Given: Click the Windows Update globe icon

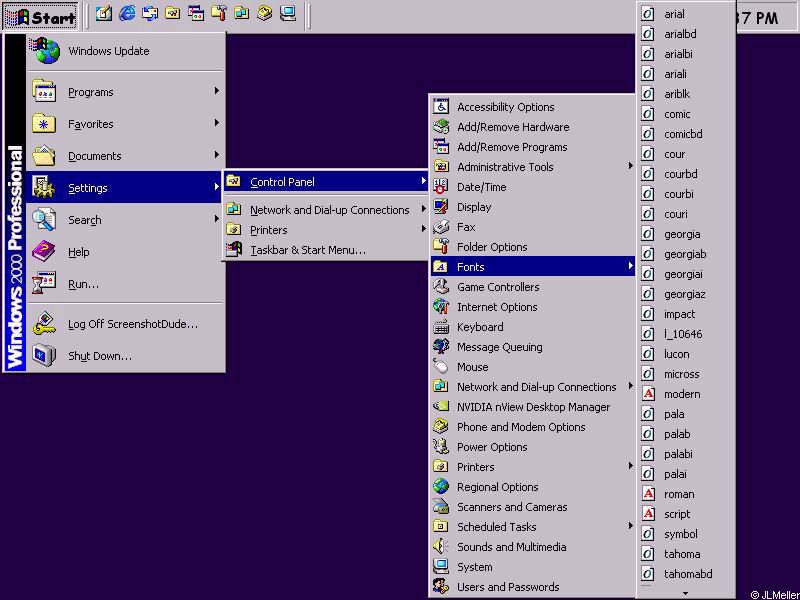Looking at the screenshot, I should tap(45, 51).
